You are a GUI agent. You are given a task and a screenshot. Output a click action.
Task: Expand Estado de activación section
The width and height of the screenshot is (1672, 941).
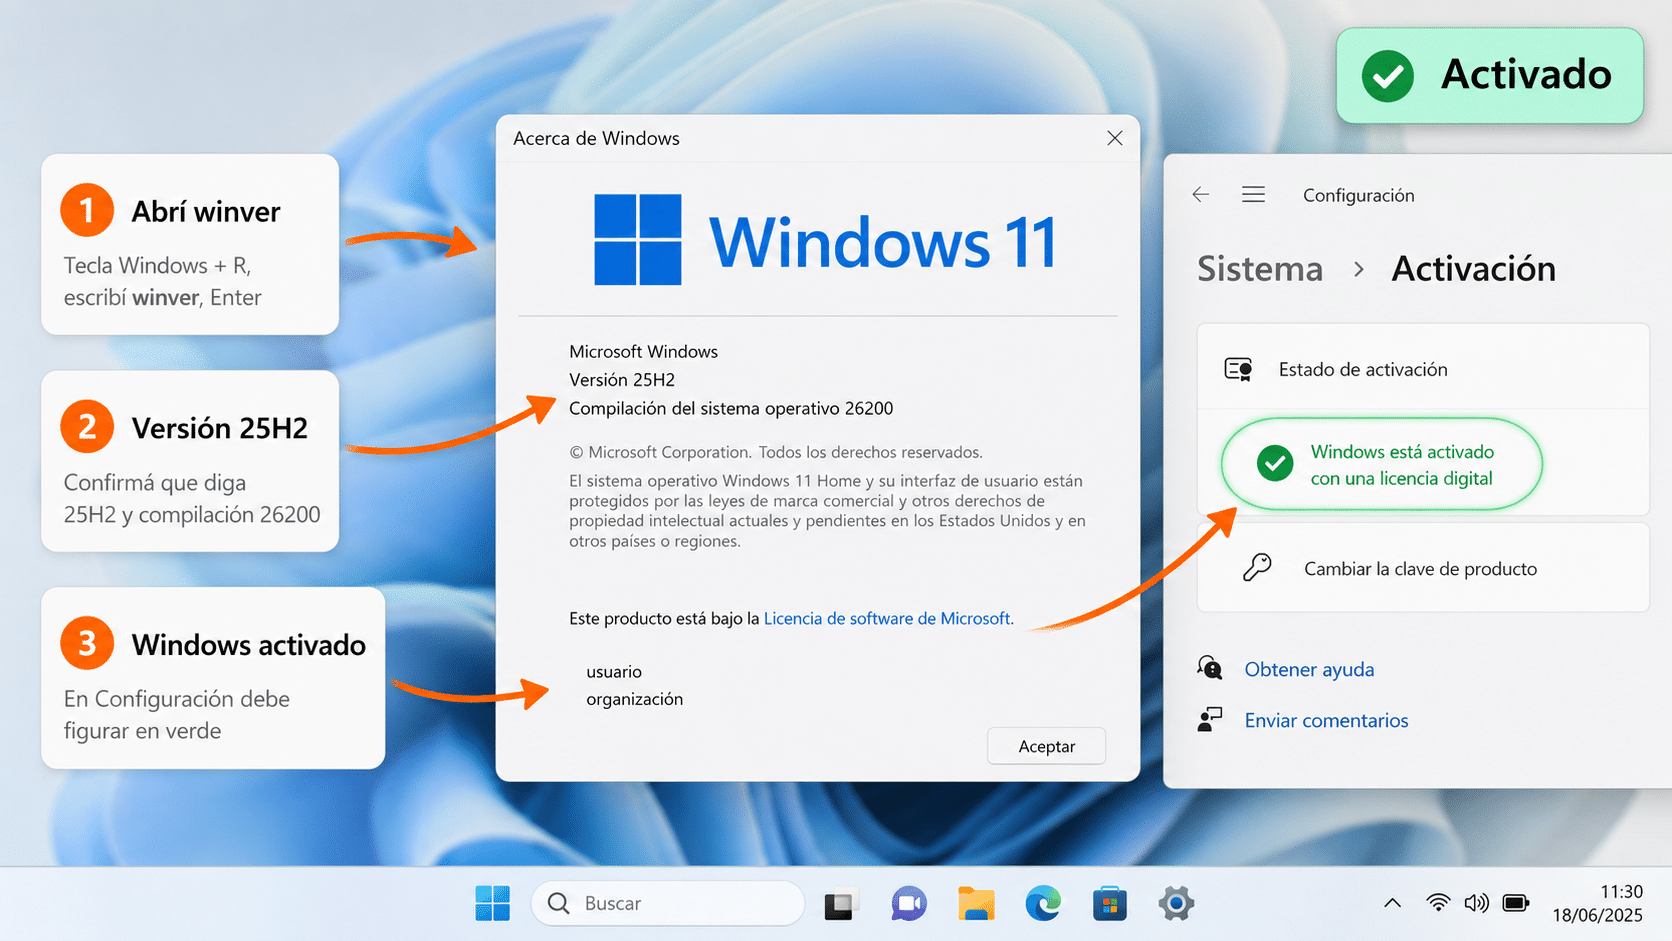pyautogui.click(x=1423, y=369)
